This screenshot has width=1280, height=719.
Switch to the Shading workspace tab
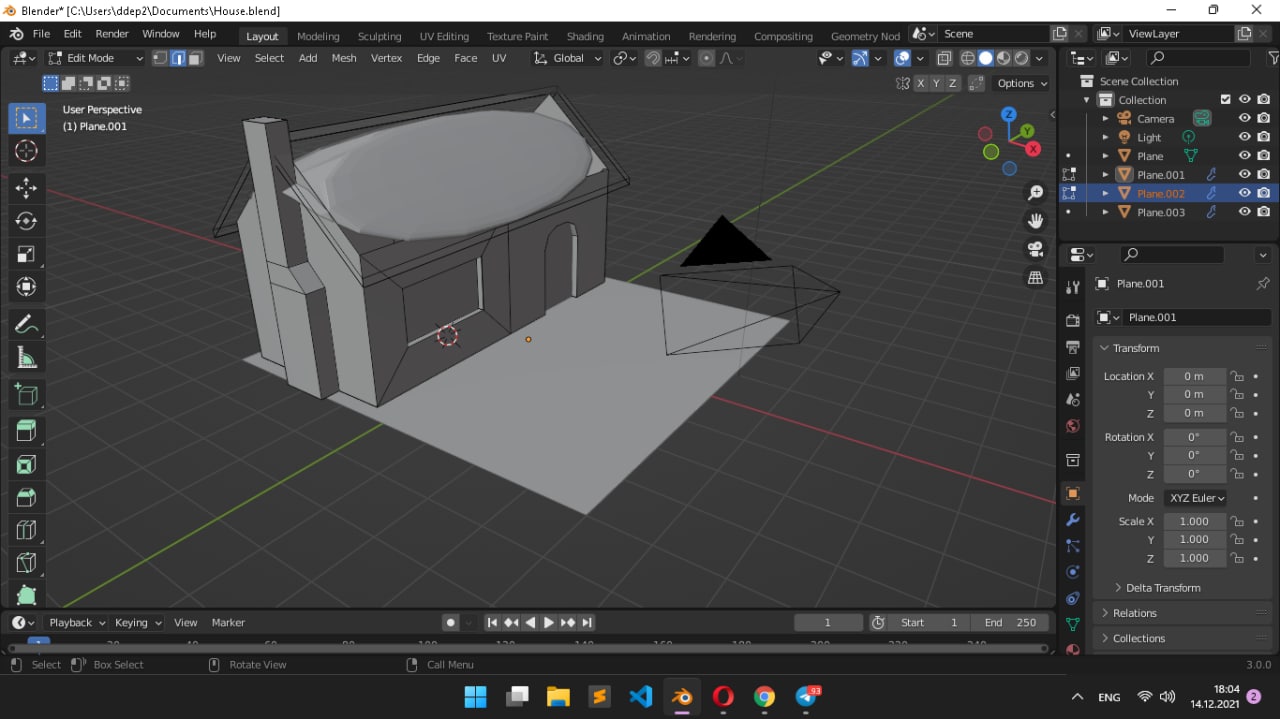pyautogui.click(x=585, y=36)
